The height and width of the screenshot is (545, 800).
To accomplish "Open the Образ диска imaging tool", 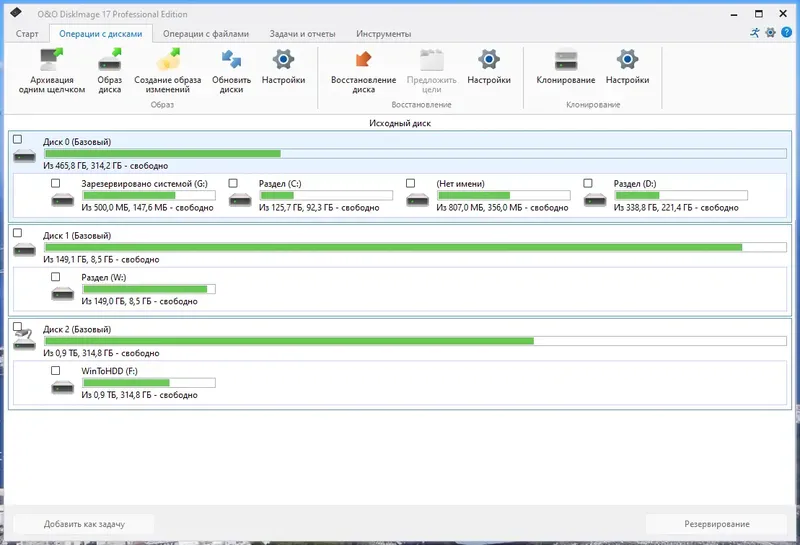I will point(110,70).
